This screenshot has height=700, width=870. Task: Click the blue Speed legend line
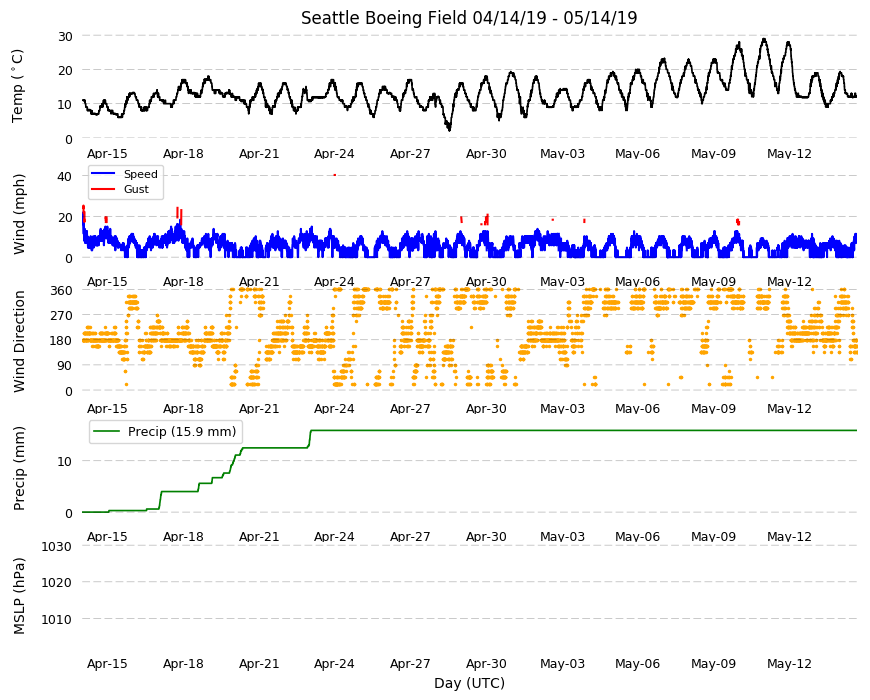103,174
